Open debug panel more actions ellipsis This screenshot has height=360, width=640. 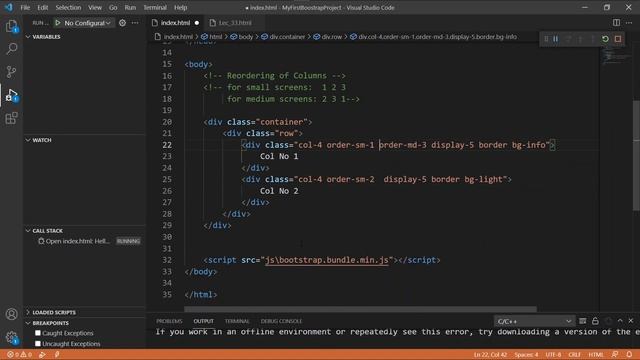tap(135, 23)
